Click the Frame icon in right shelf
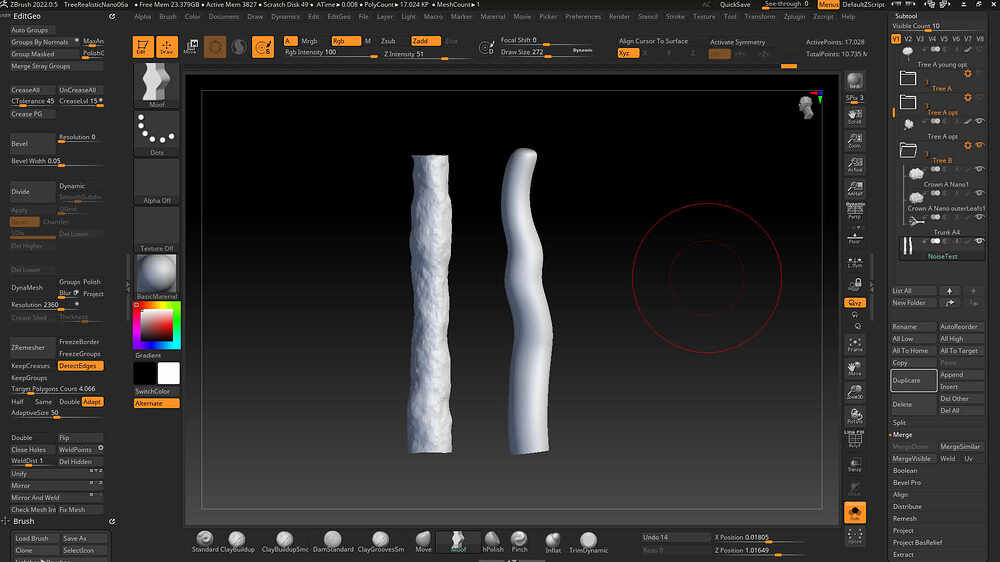Screen dimensions: 1000x562 click(855, 345)
